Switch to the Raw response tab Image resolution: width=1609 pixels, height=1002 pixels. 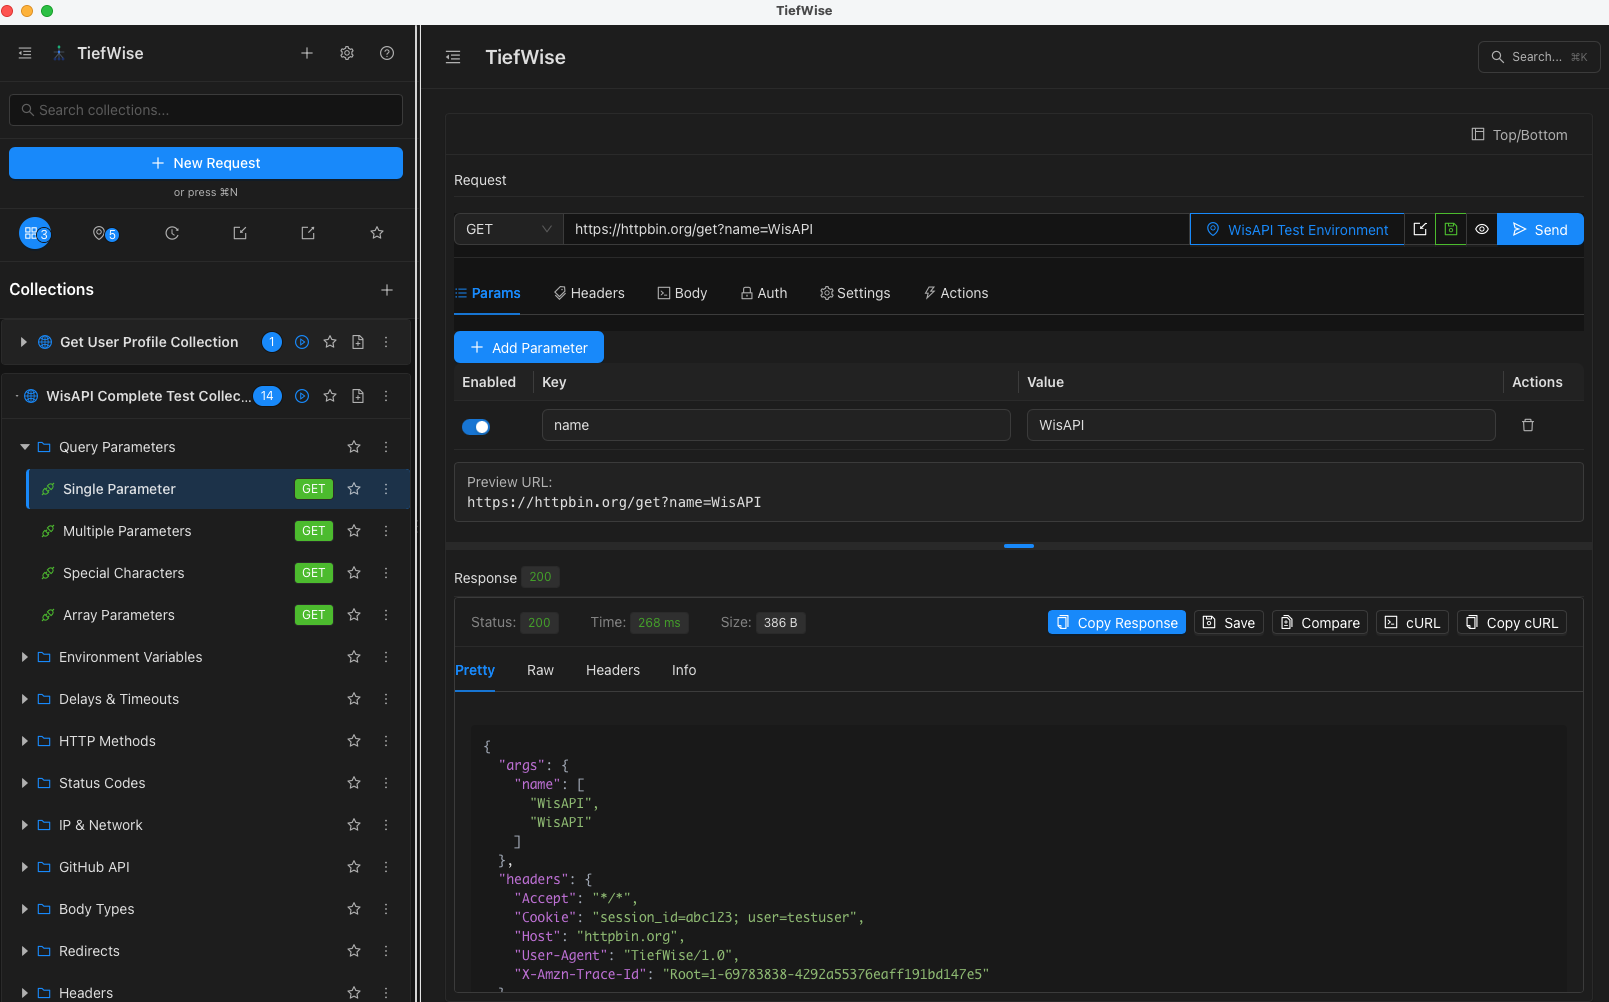[x=540, y=670]
